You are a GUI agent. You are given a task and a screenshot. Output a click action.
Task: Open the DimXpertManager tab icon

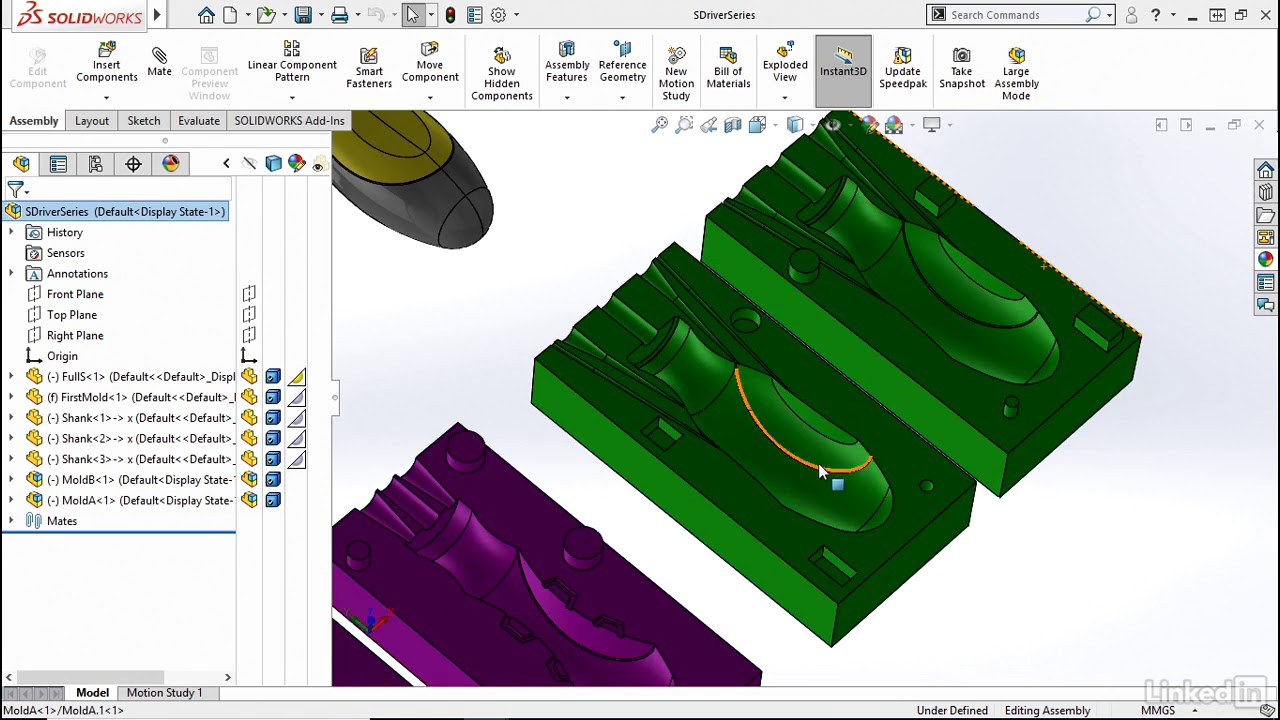(133, 164)
